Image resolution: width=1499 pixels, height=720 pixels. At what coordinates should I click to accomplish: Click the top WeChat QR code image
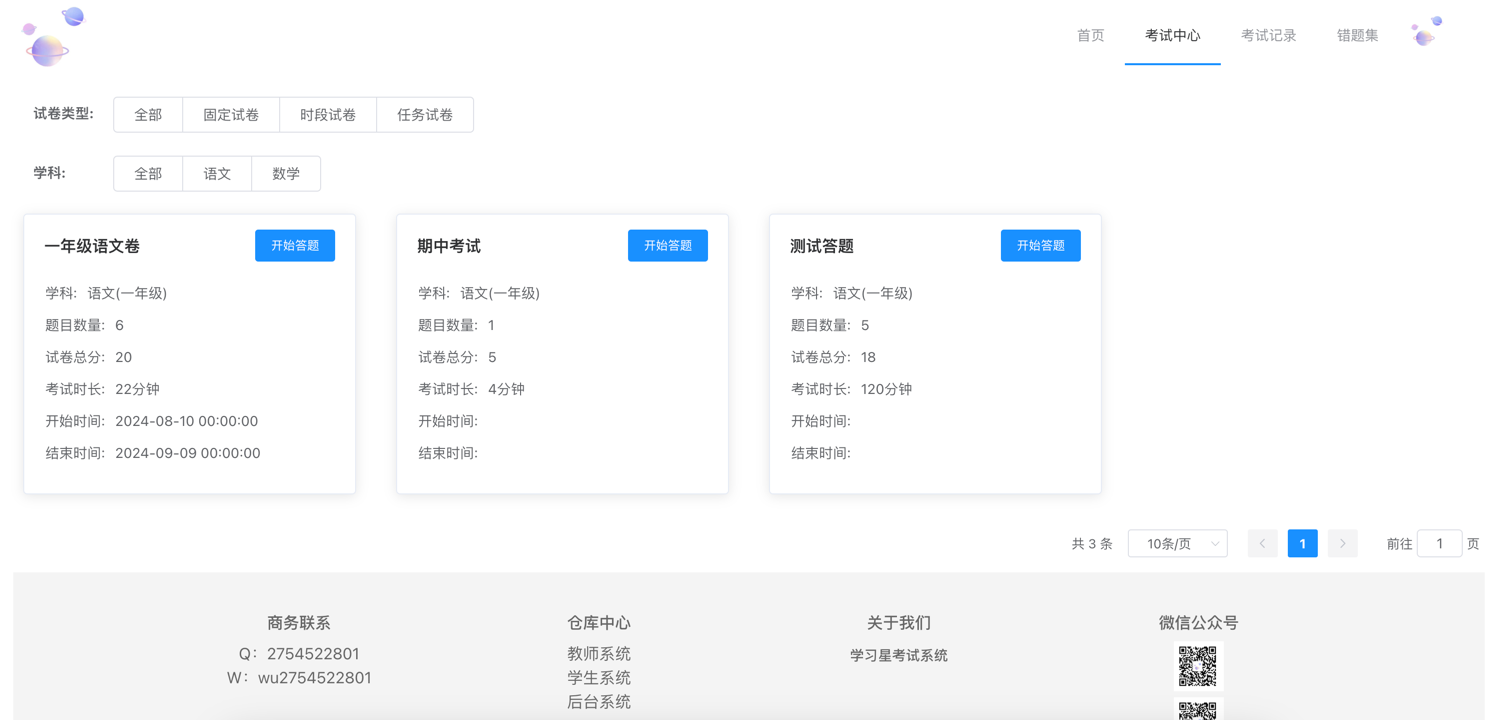[1197, 664]
